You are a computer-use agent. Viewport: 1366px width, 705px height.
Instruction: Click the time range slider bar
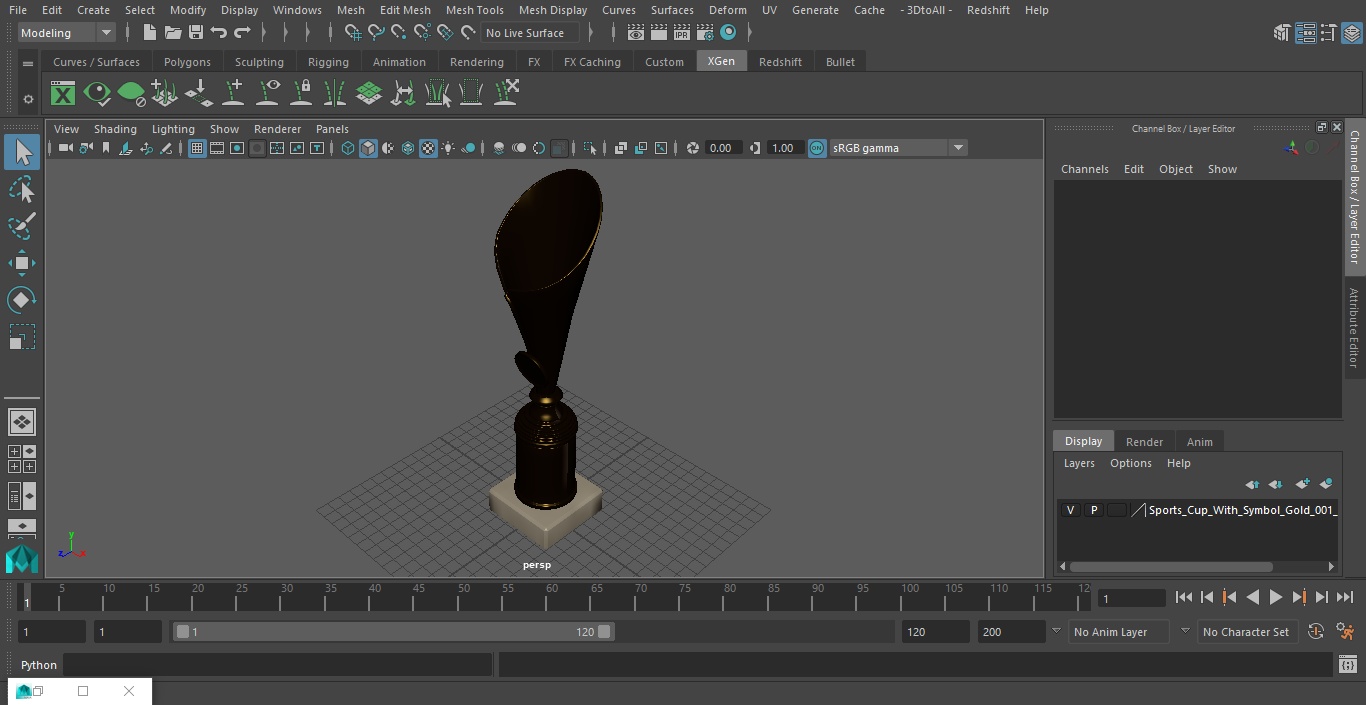point(393,632)
